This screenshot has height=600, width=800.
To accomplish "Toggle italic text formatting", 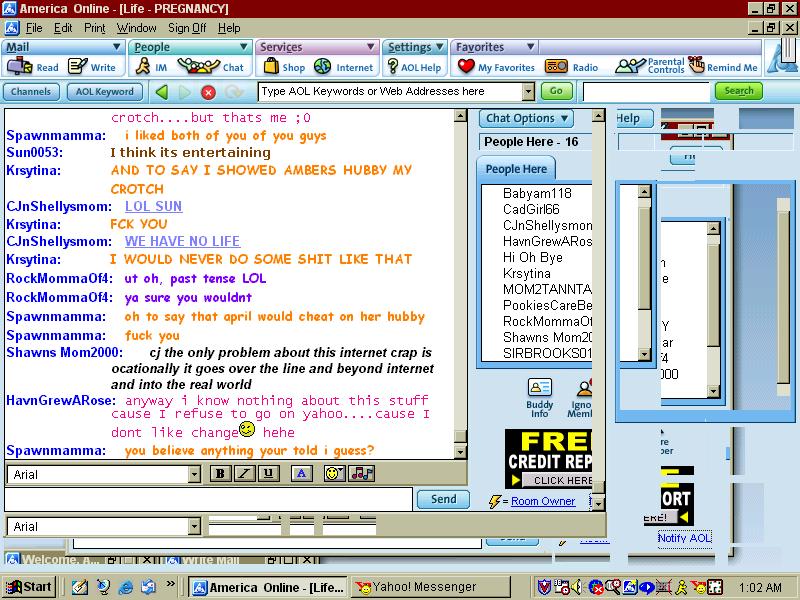I will (x=244, y=473).
